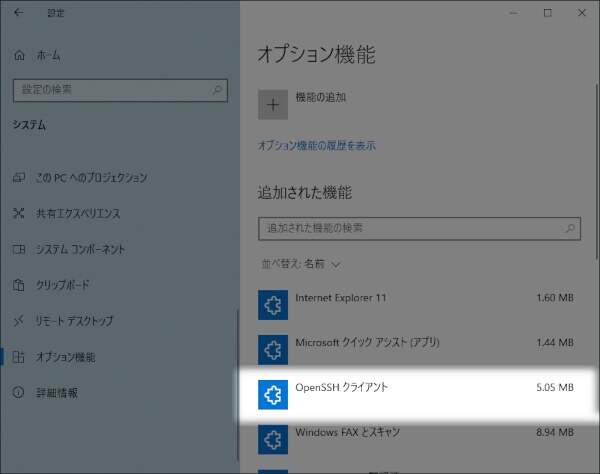600x474 pixels.
Task: Click the back arrow in Settings title bar
Action: [x=18, y=13]
